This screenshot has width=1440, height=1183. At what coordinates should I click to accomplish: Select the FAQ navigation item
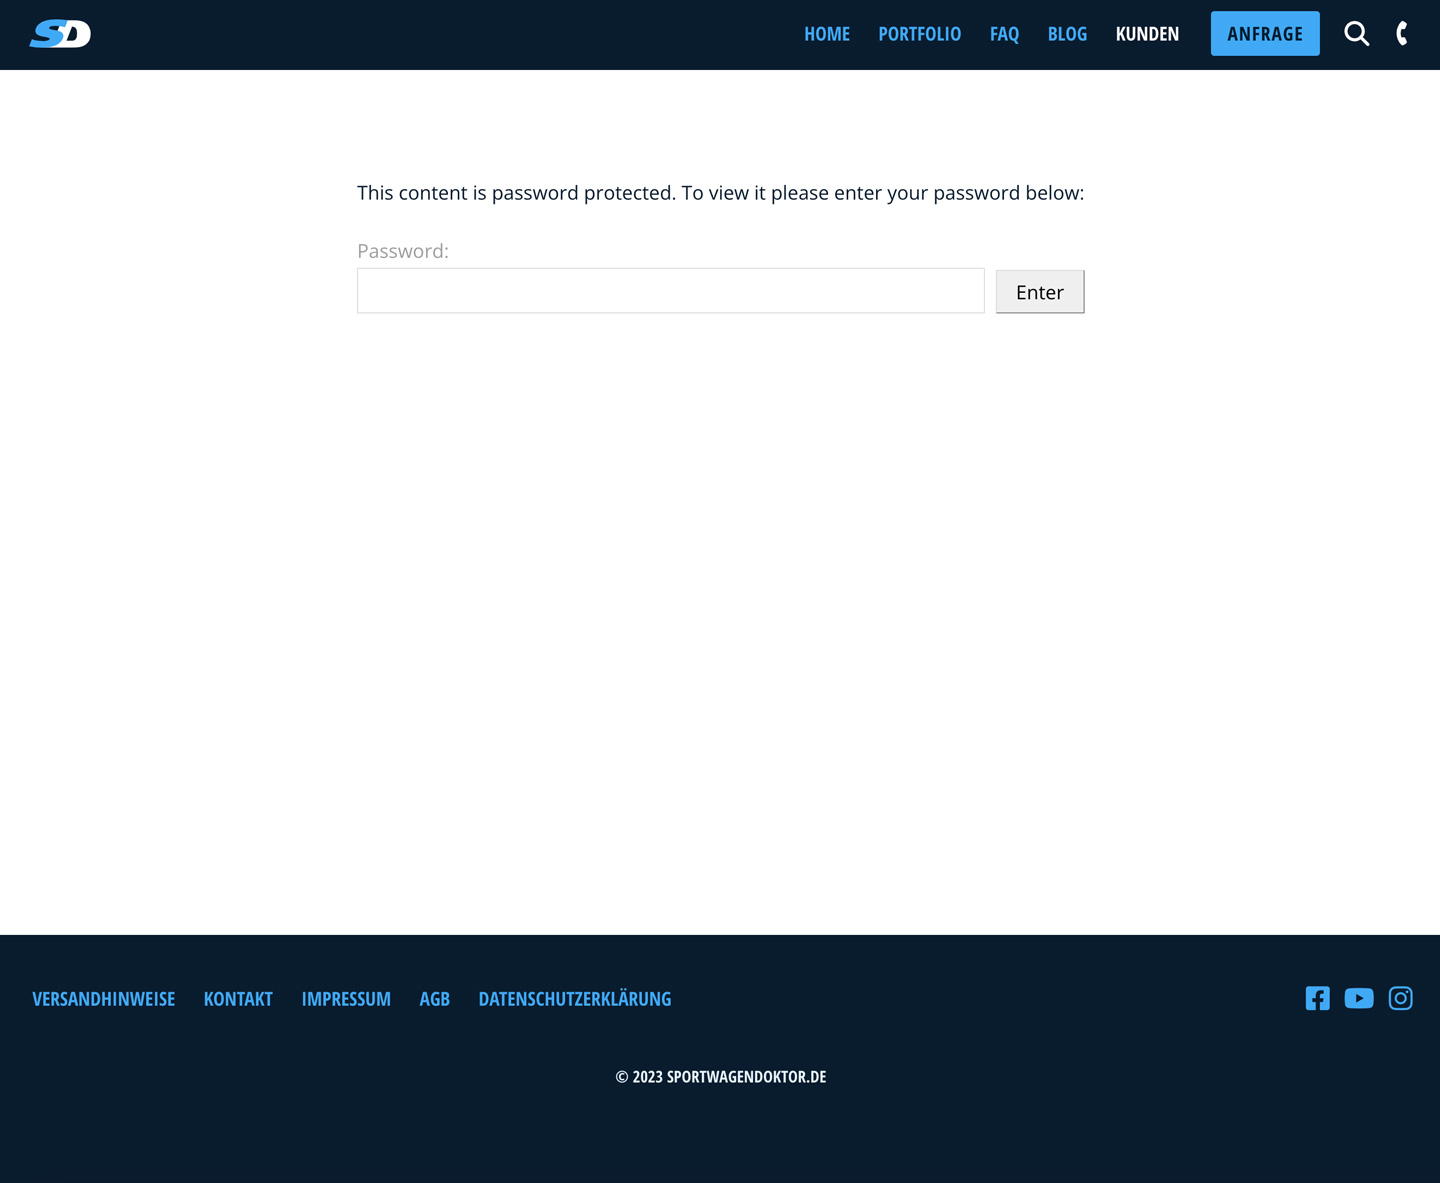[x=1004, y=33]
